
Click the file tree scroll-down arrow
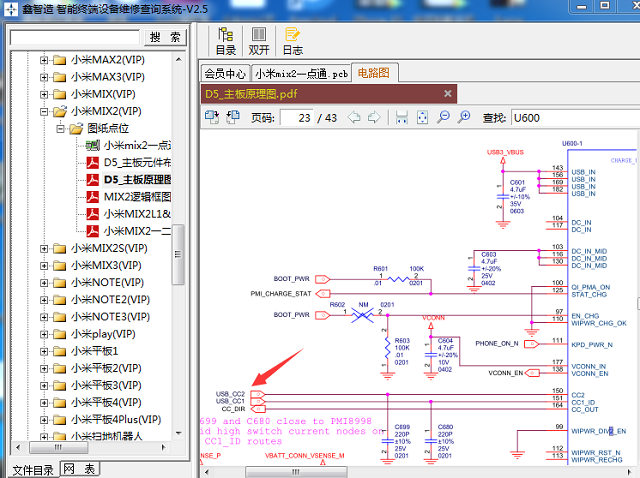click(178, 433)
